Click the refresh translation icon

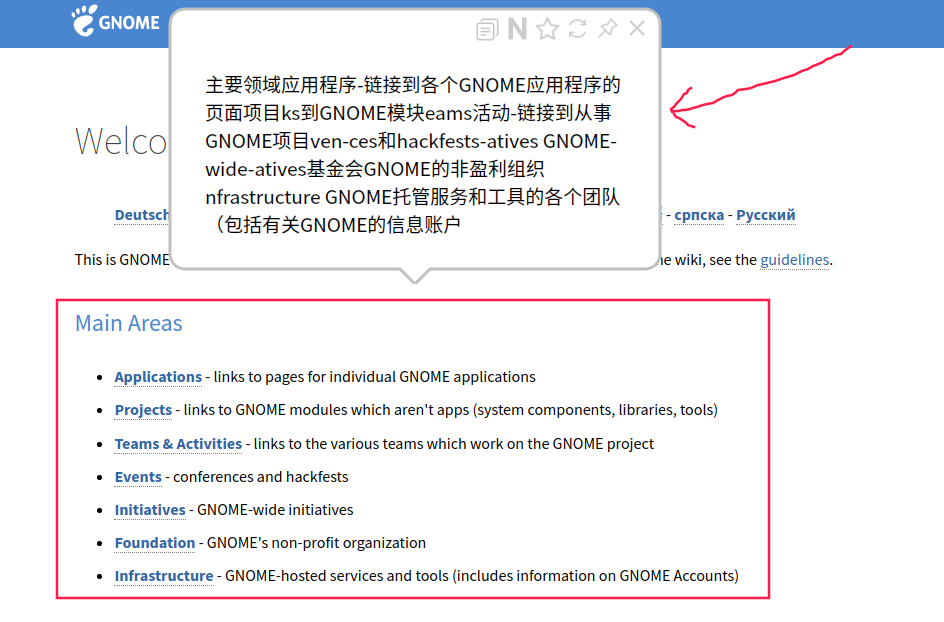[577, 29]
